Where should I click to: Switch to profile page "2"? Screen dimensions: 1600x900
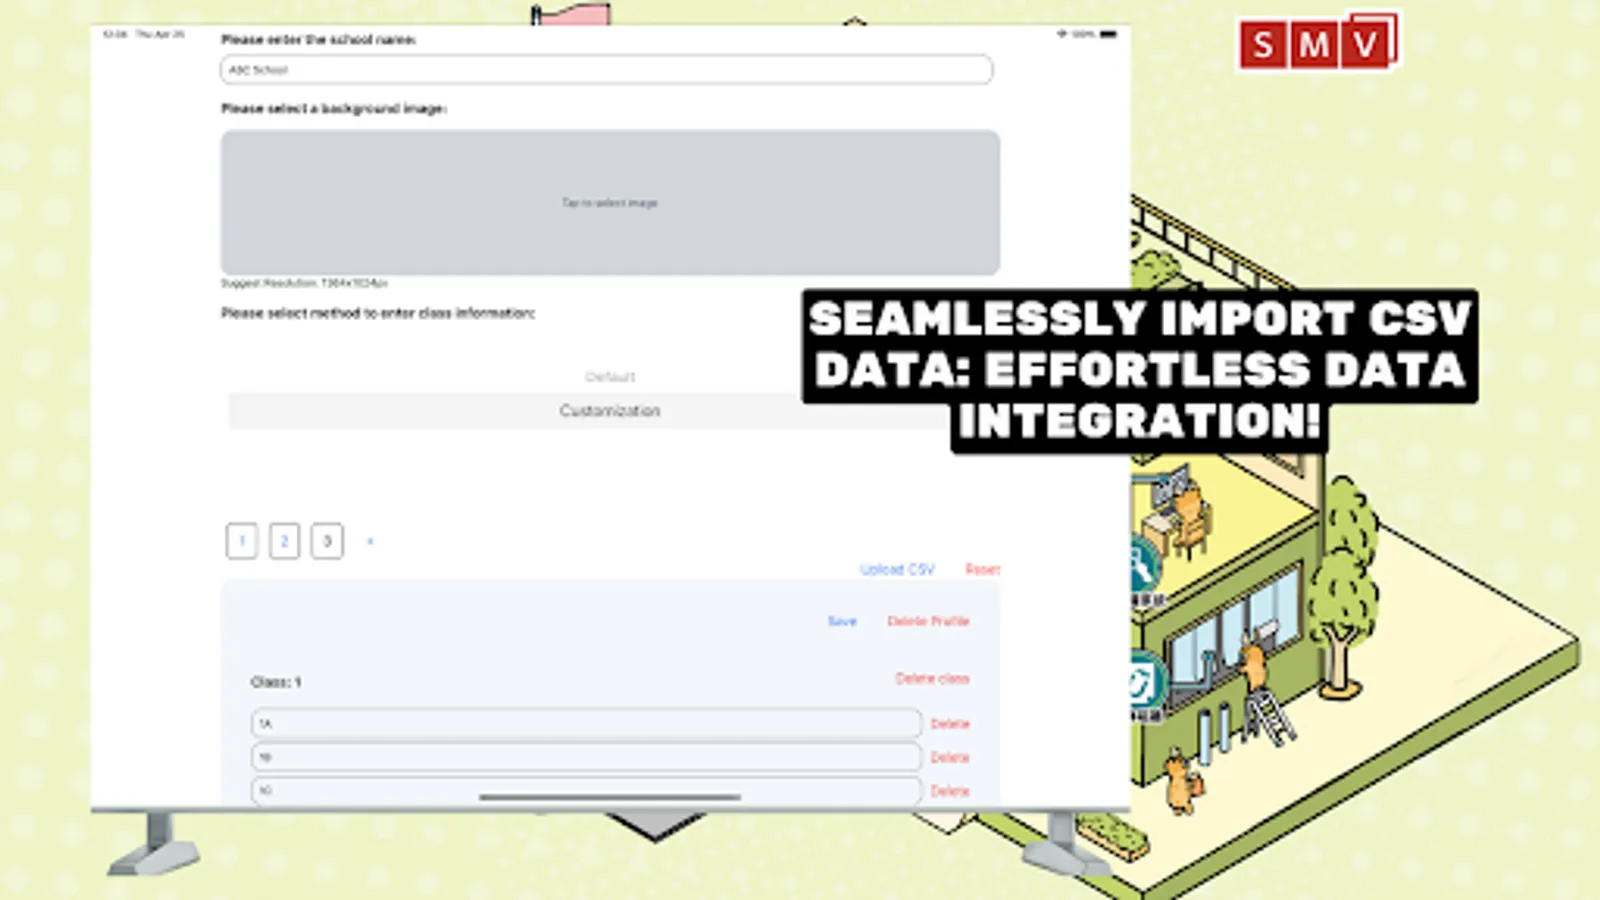[x=284, y=541]
